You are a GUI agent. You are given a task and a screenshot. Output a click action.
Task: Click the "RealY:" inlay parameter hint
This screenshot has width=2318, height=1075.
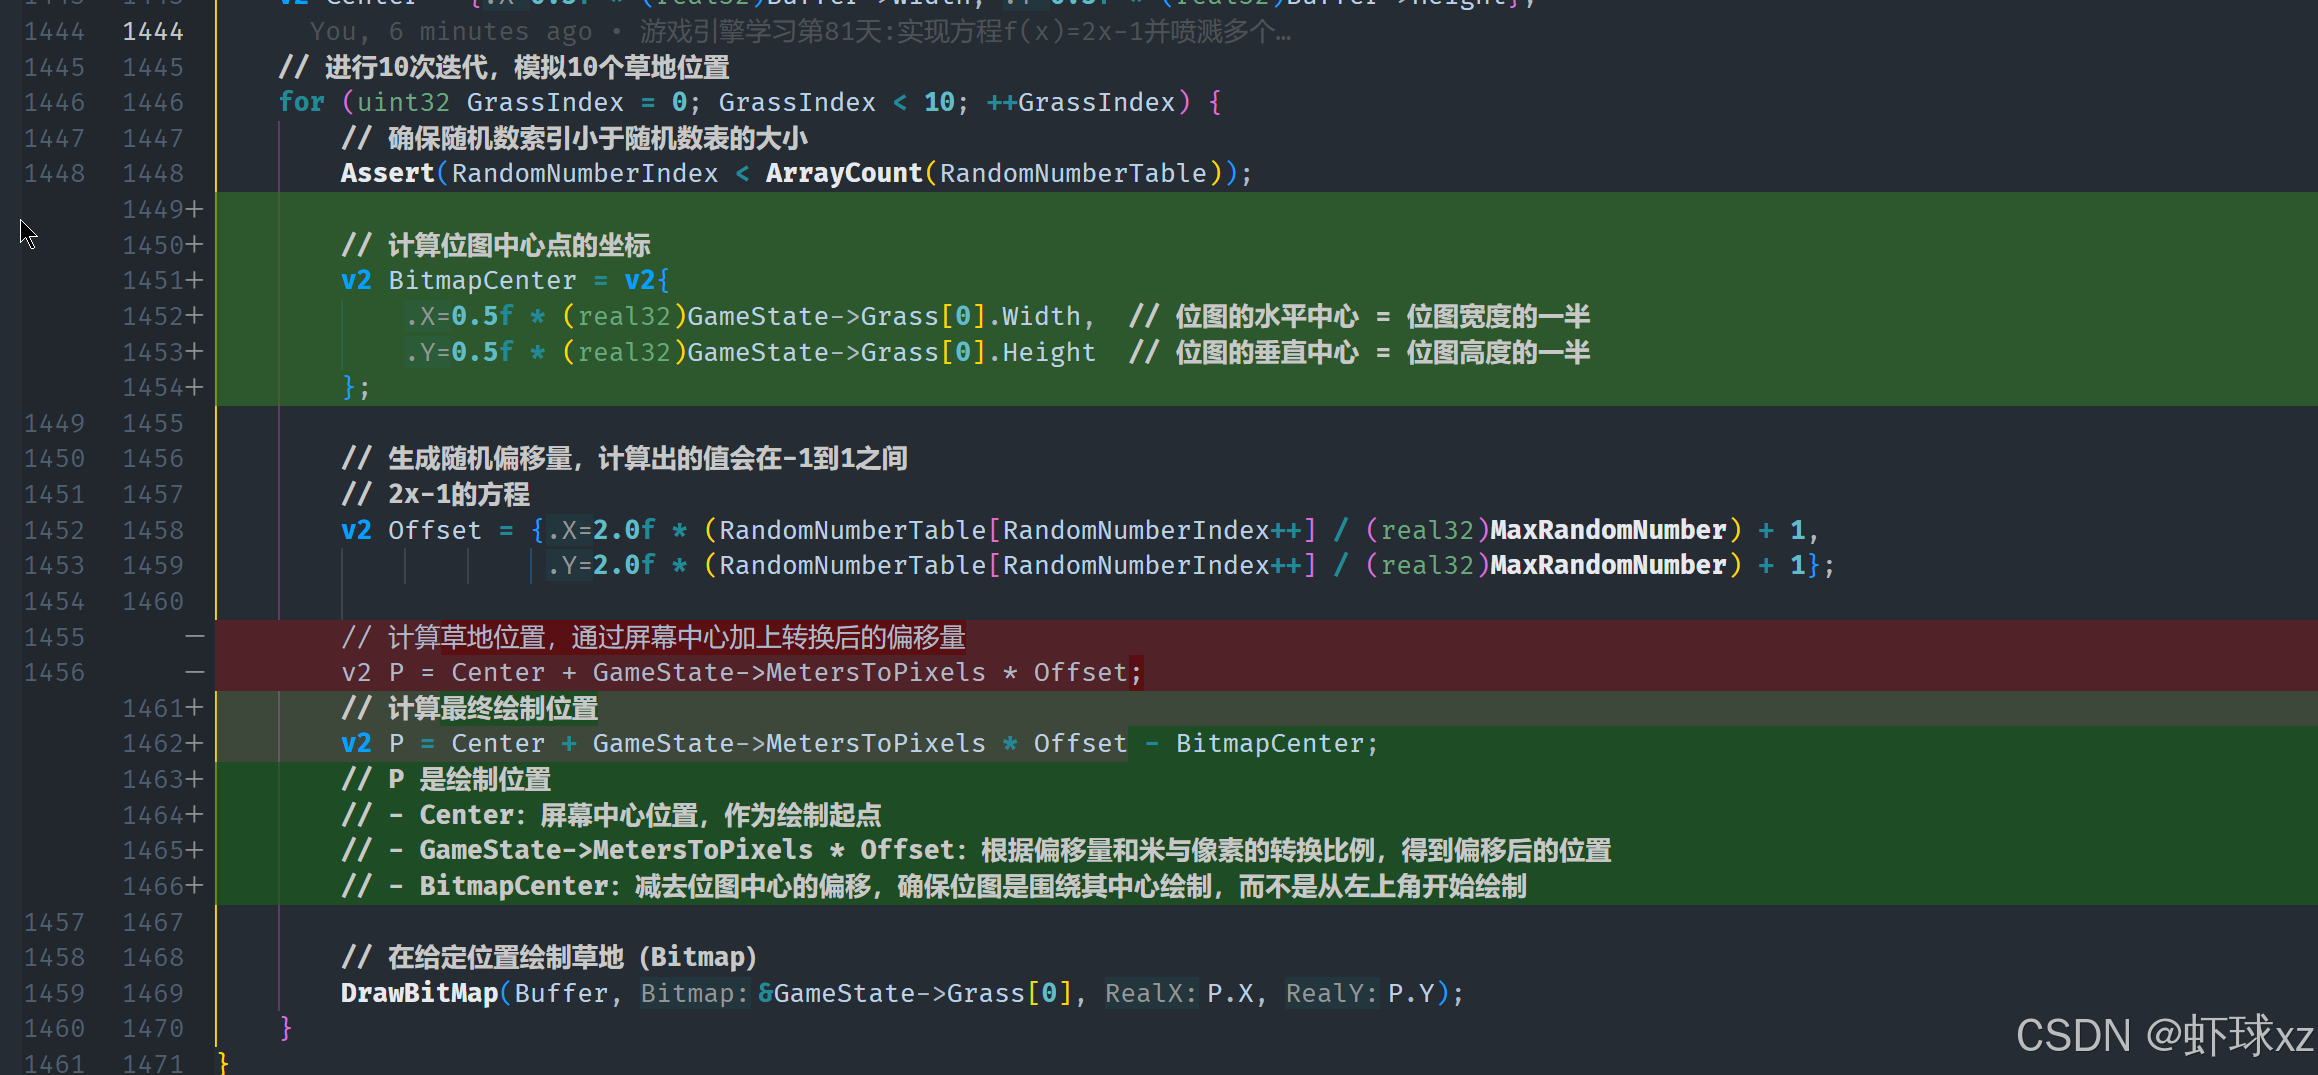1331,993
